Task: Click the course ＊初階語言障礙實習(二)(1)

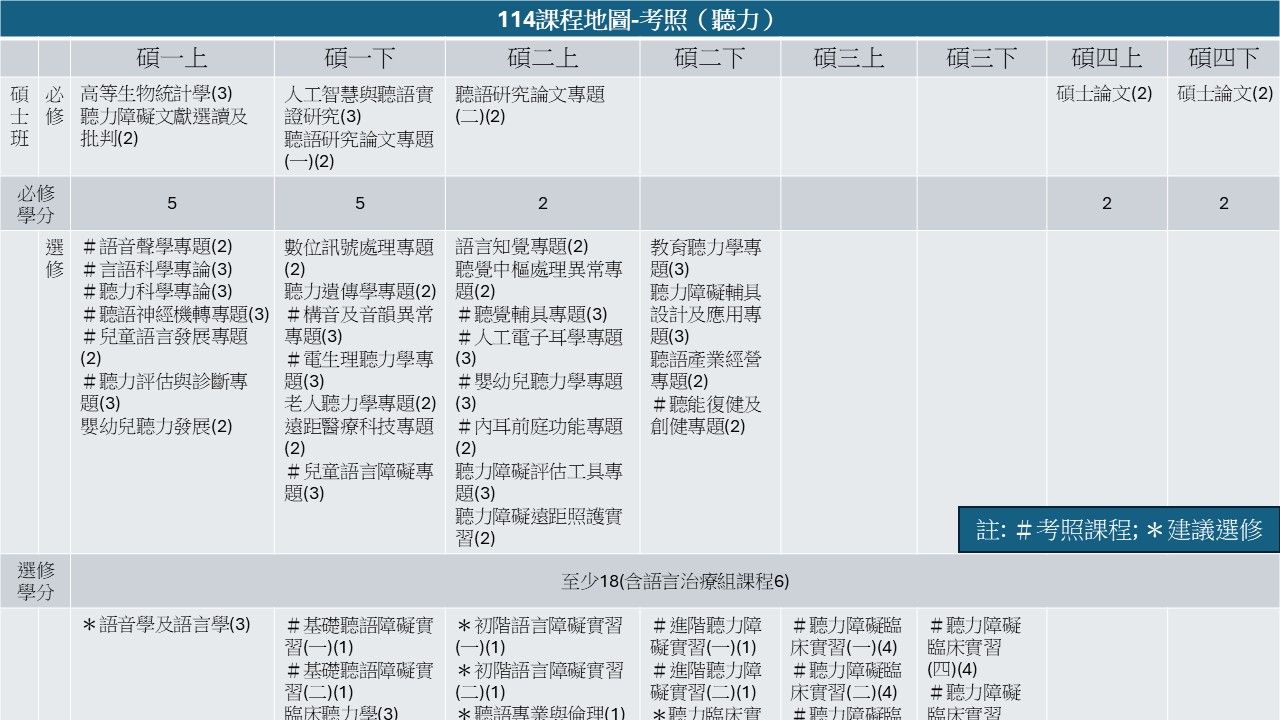Action: (539, 681)
